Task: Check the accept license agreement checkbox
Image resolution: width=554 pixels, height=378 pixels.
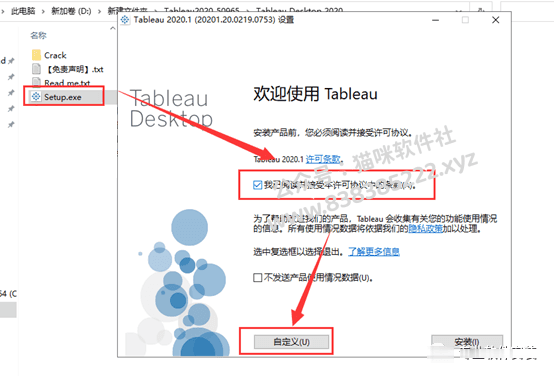Action: (x=258, y=185)
